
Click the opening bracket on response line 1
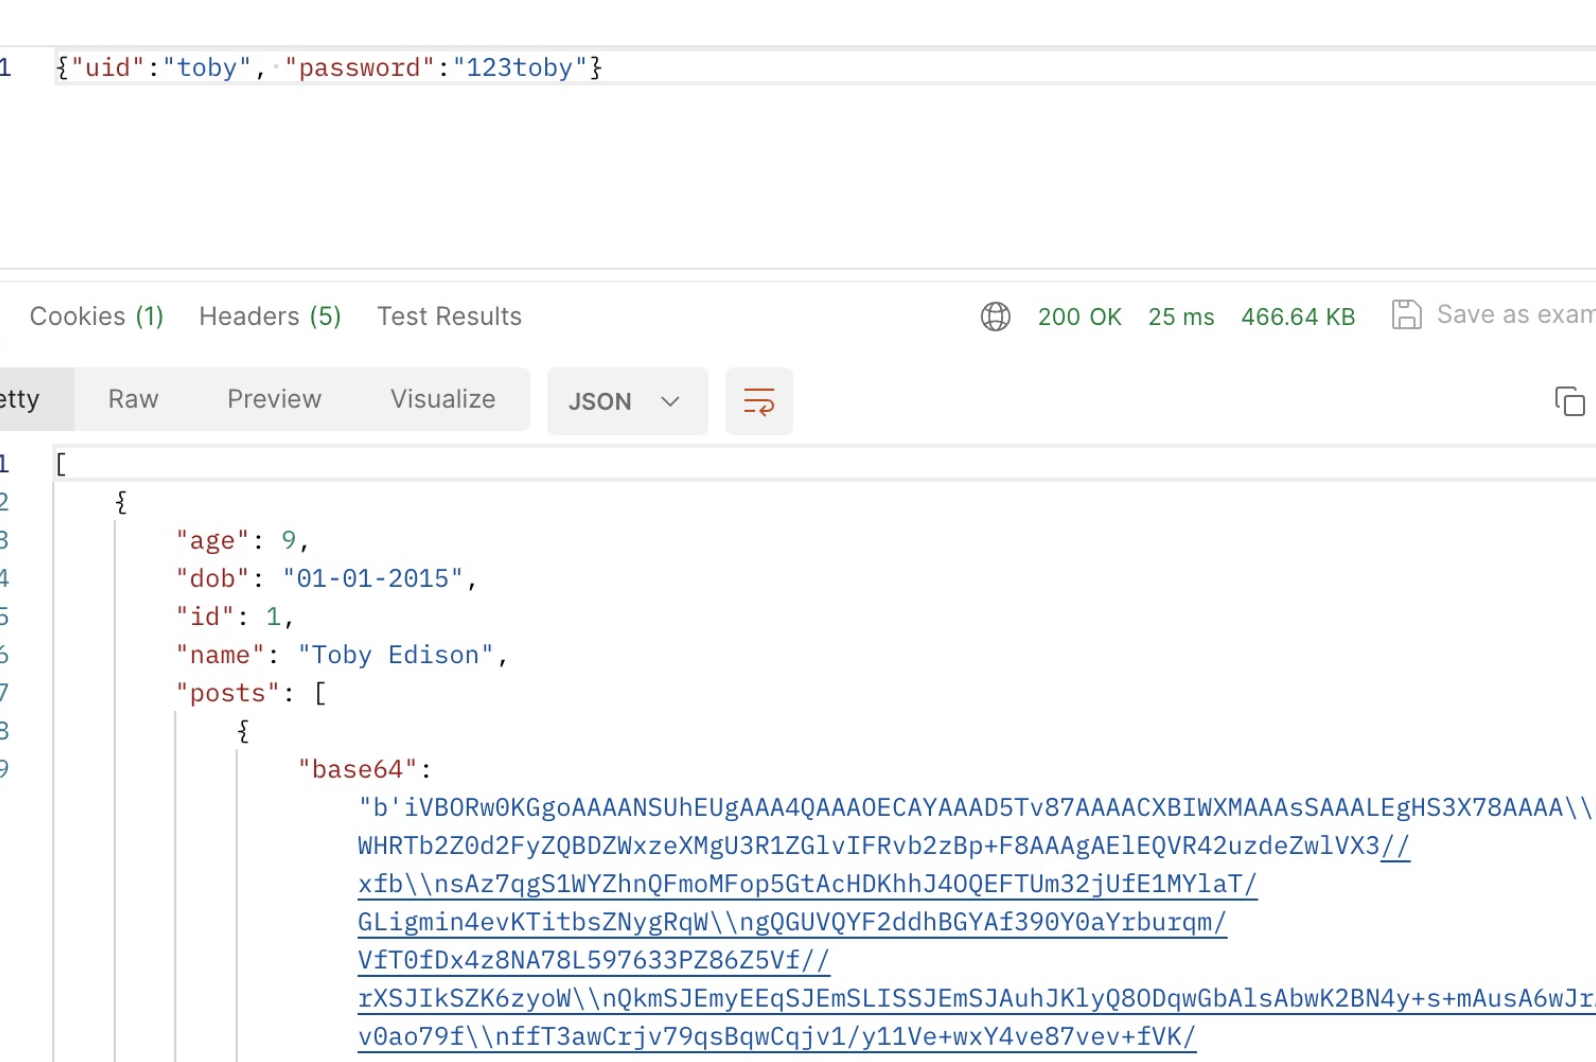pos(61,464)
